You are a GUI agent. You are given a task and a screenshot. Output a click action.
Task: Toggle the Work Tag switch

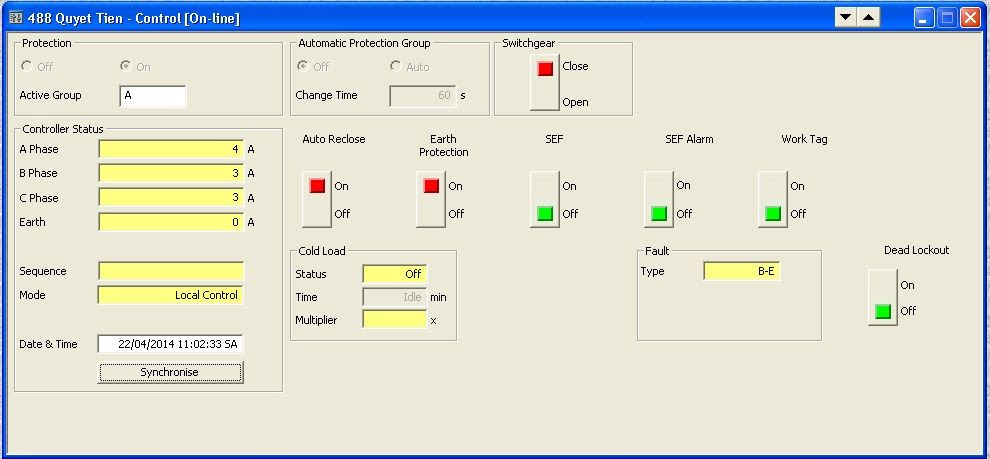pyautogui.click(x=773, y=199)
